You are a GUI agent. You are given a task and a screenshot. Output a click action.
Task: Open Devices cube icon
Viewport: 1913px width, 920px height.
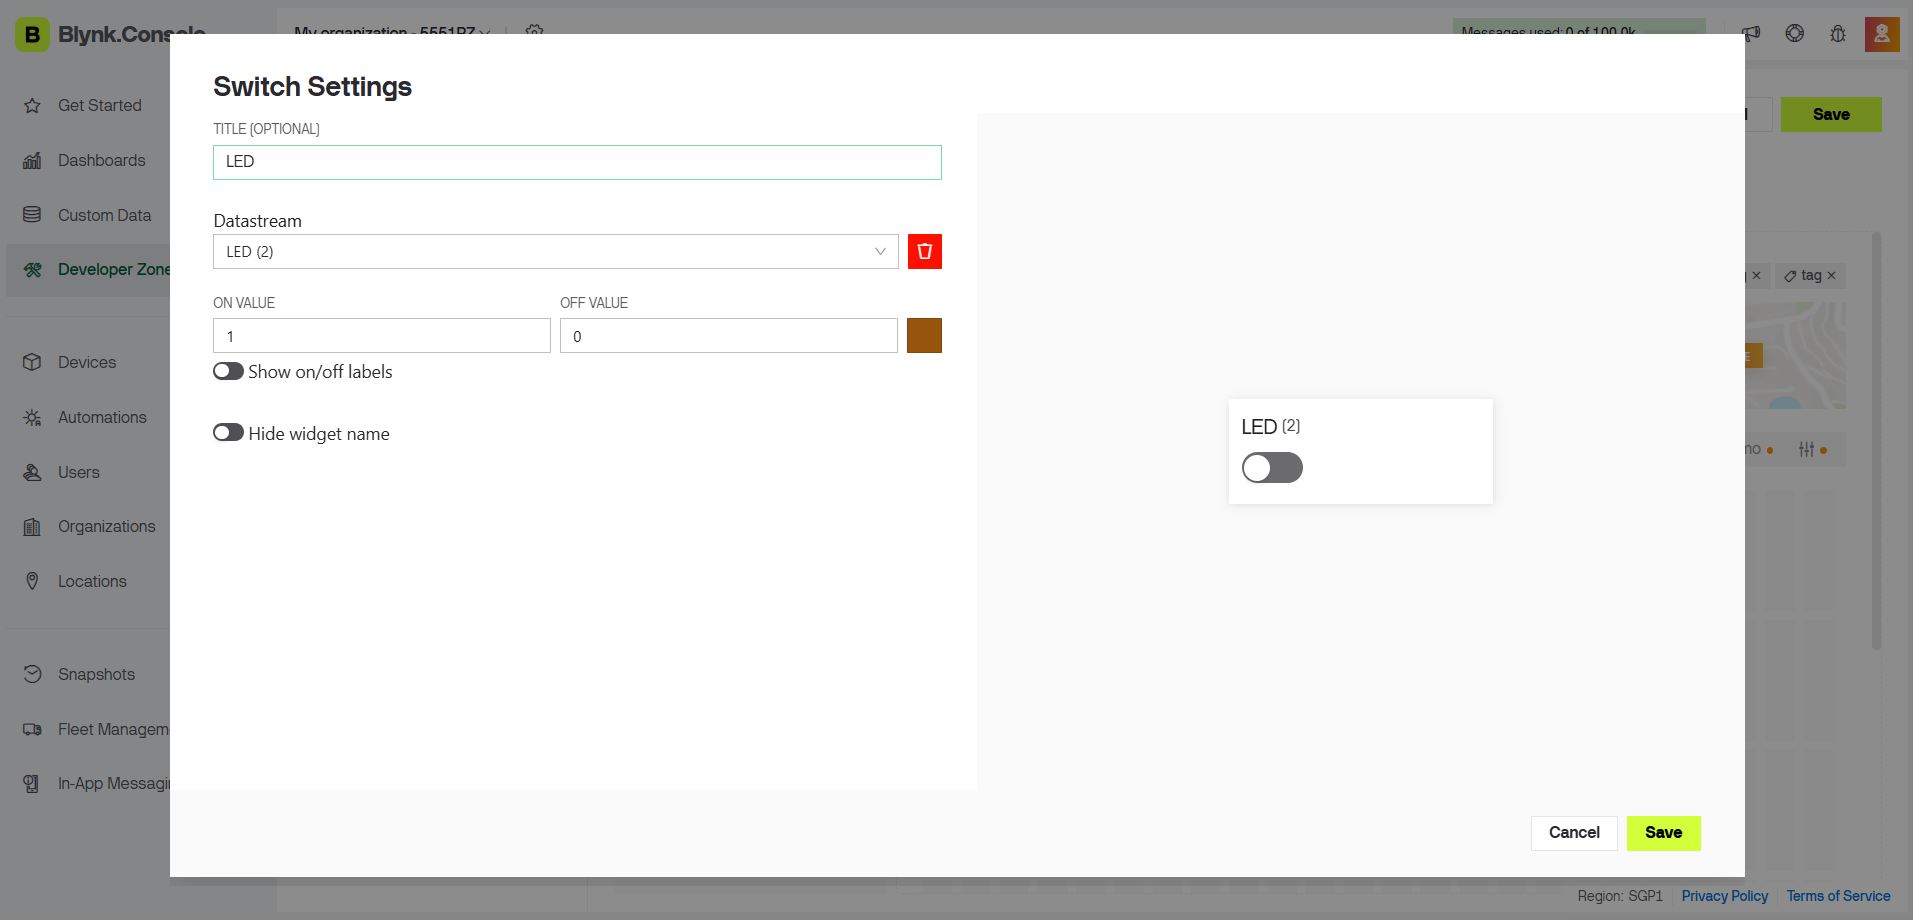pyautogui.click(x=32, y=362)
